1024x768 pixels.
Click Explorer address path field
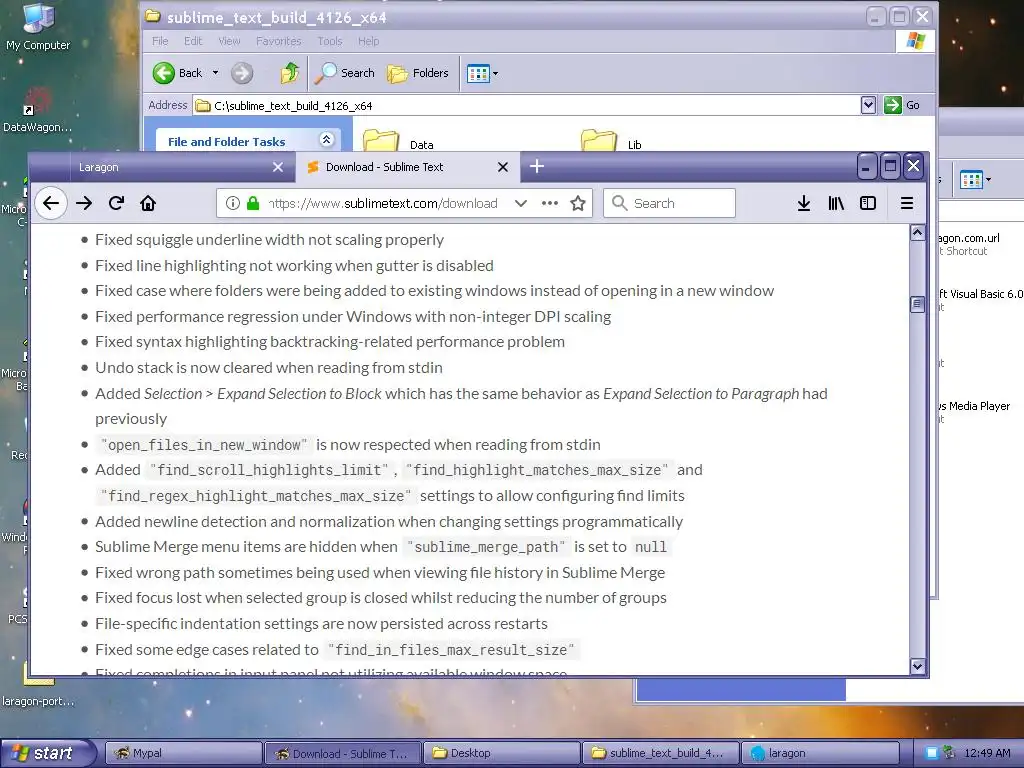(526, 105)
